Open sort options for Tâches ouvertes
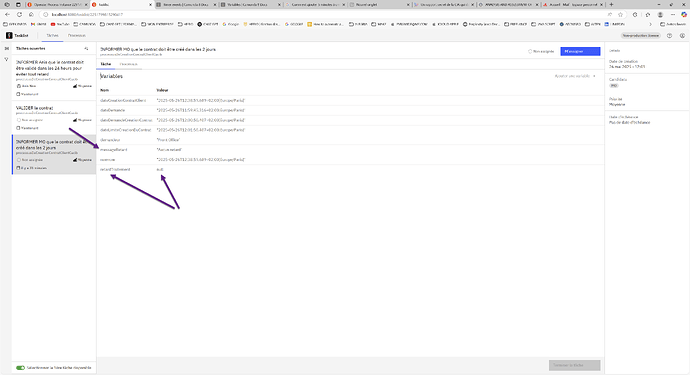Screen dimensions: 690x375 (x=86, y=48)
